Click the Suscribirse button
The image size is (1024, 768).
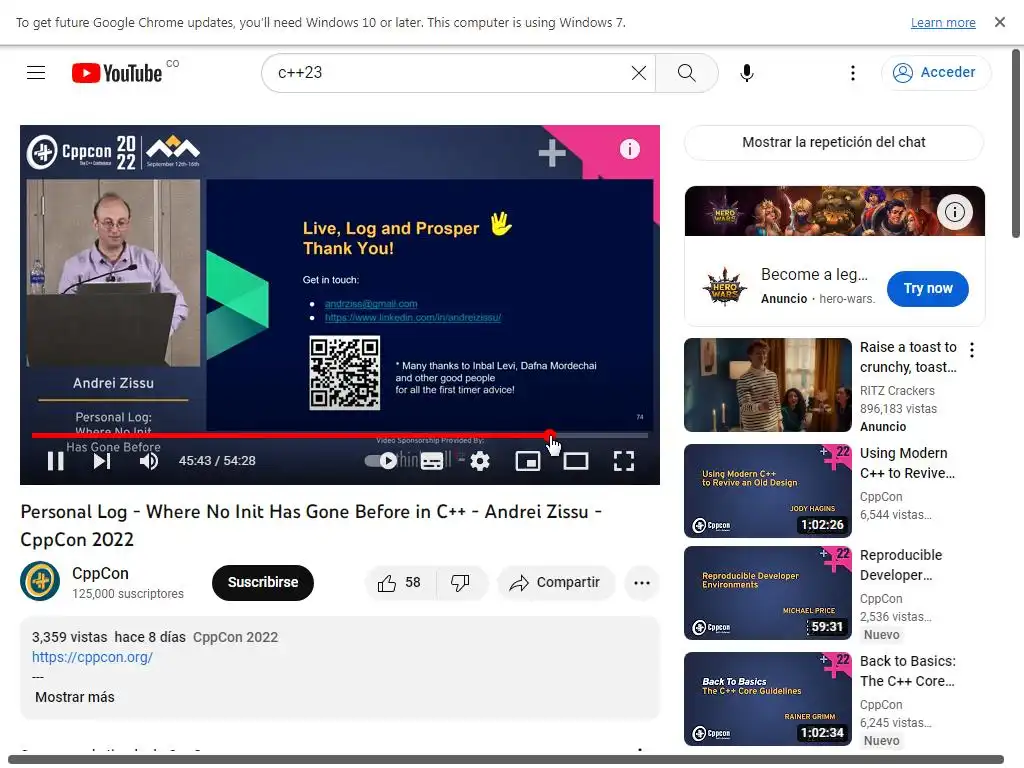point(263,583)
